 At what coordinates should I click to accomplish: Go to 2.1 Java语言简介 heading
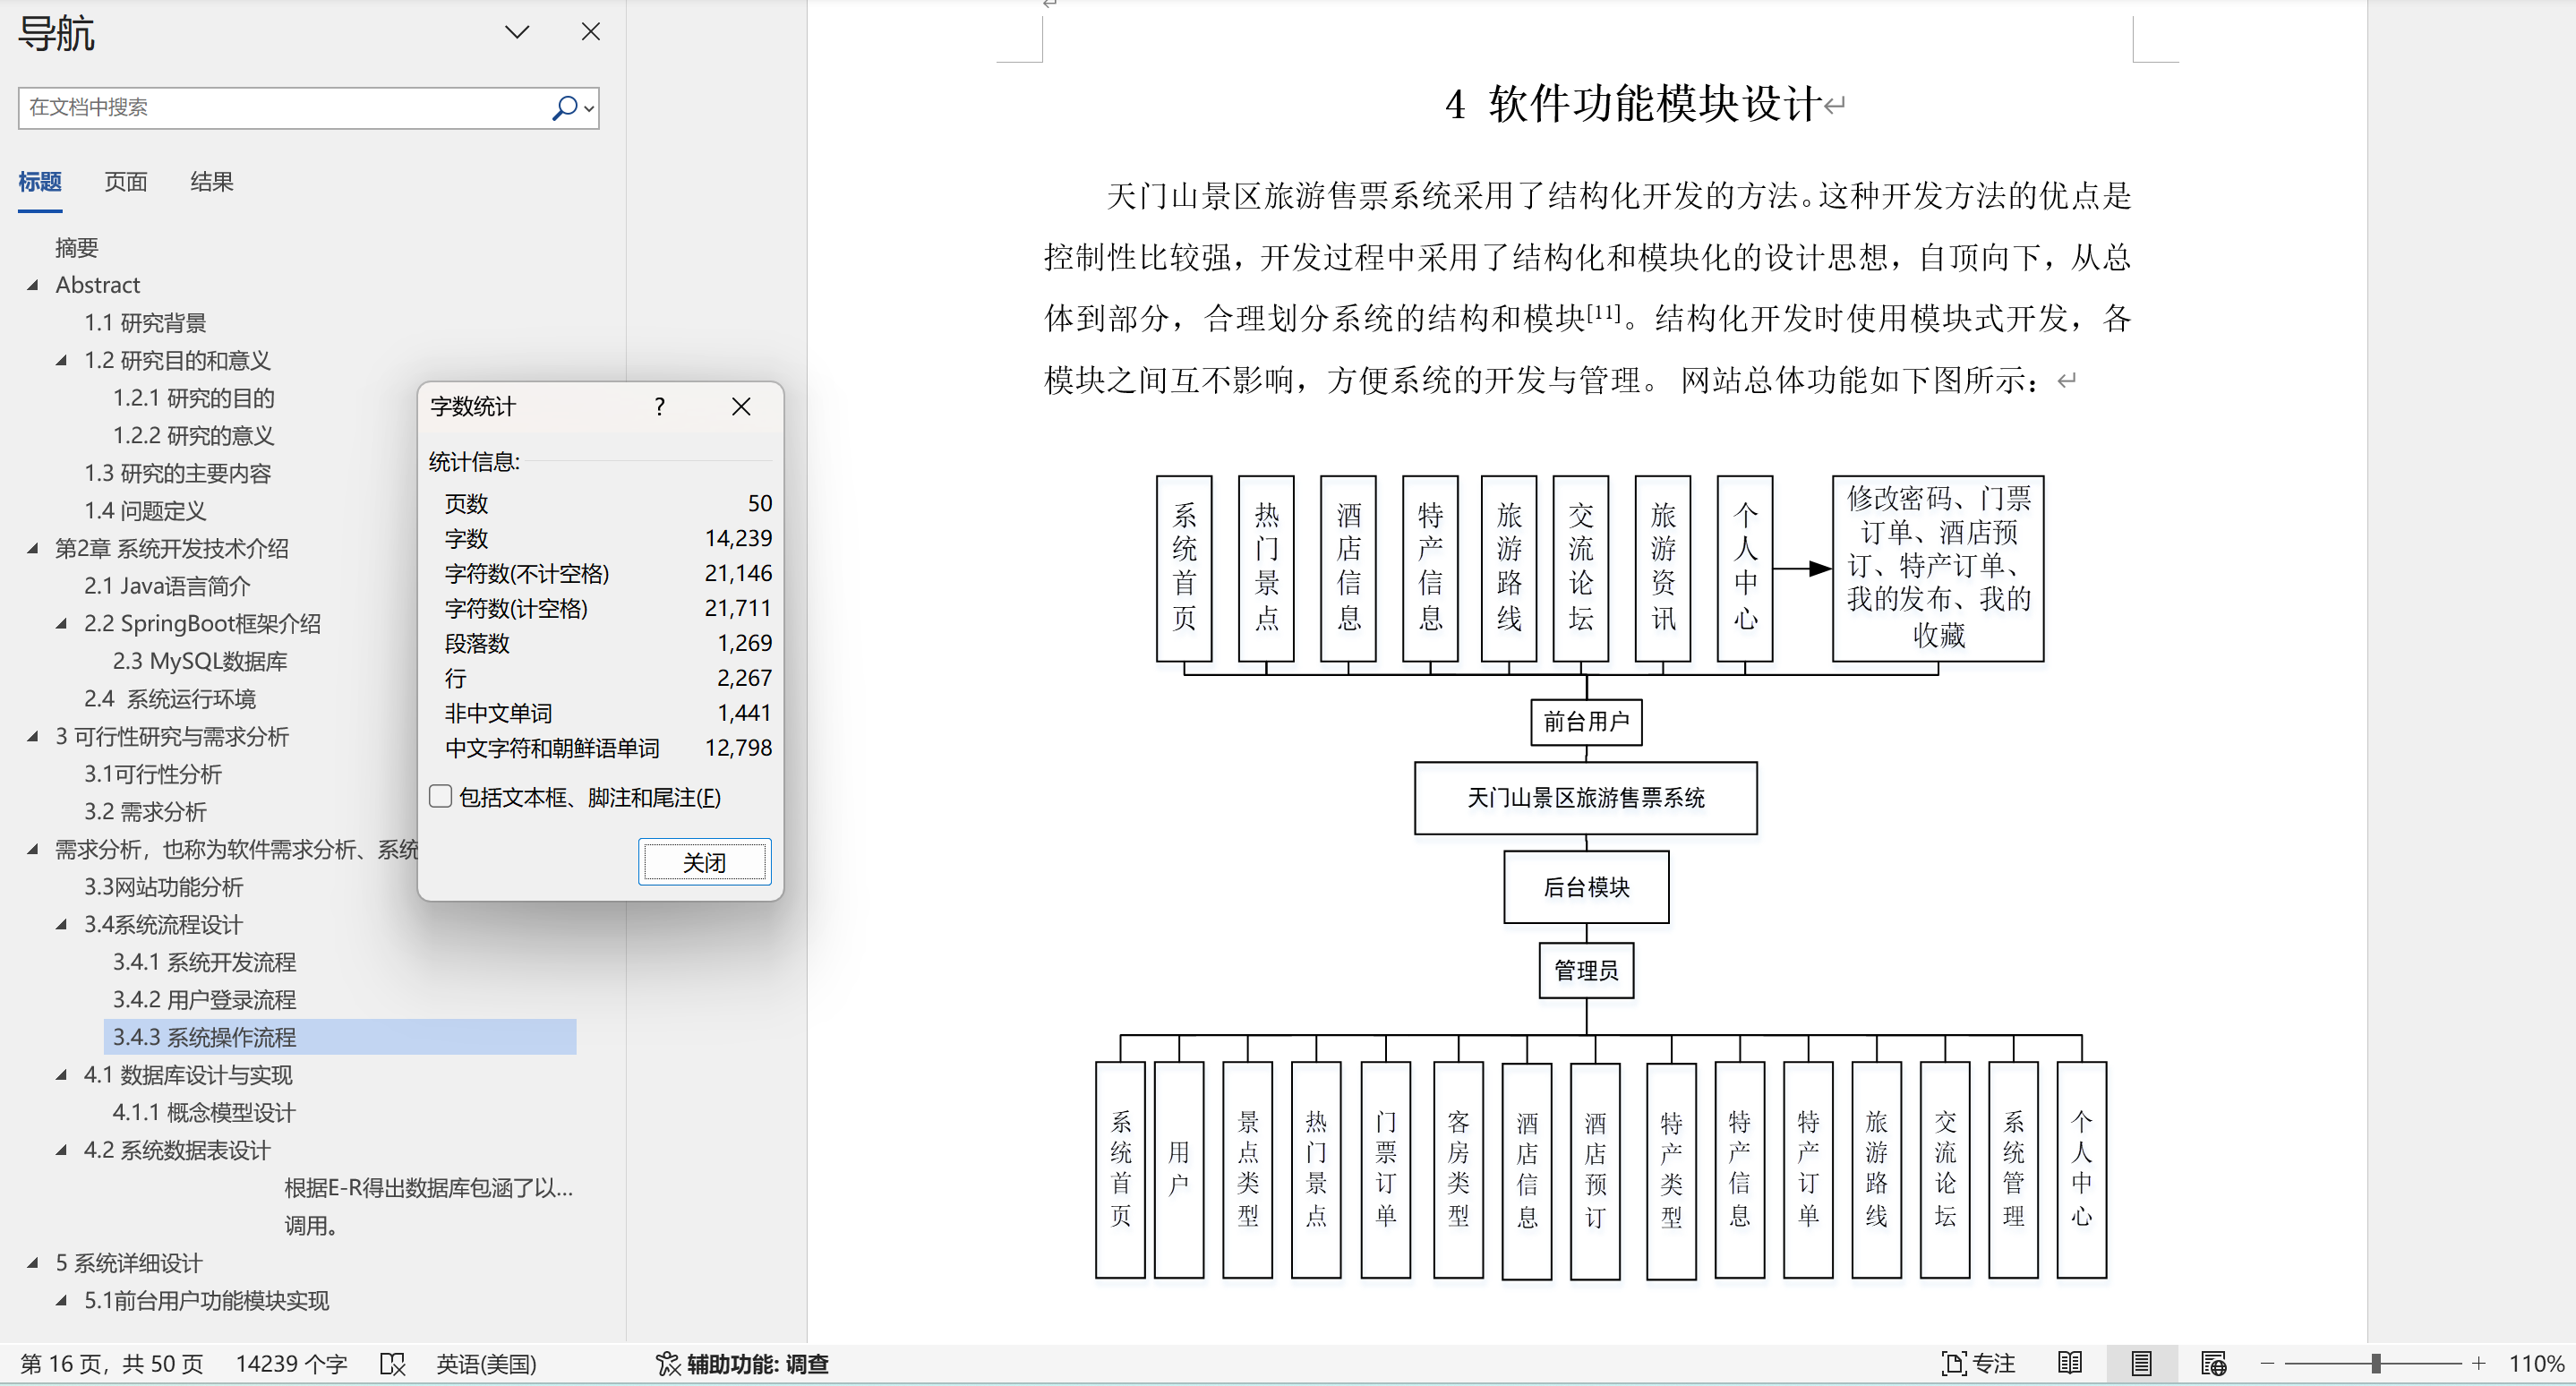(167, 586)
